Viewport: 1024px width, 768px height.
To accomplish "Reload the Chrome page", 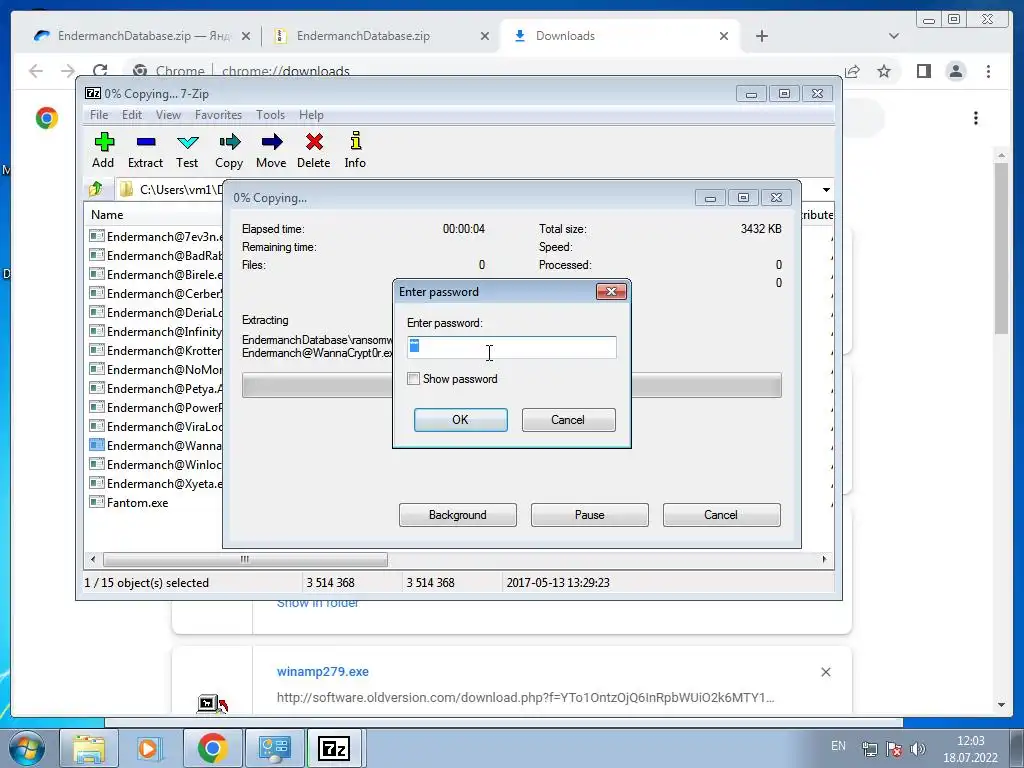I will [100, 71].
